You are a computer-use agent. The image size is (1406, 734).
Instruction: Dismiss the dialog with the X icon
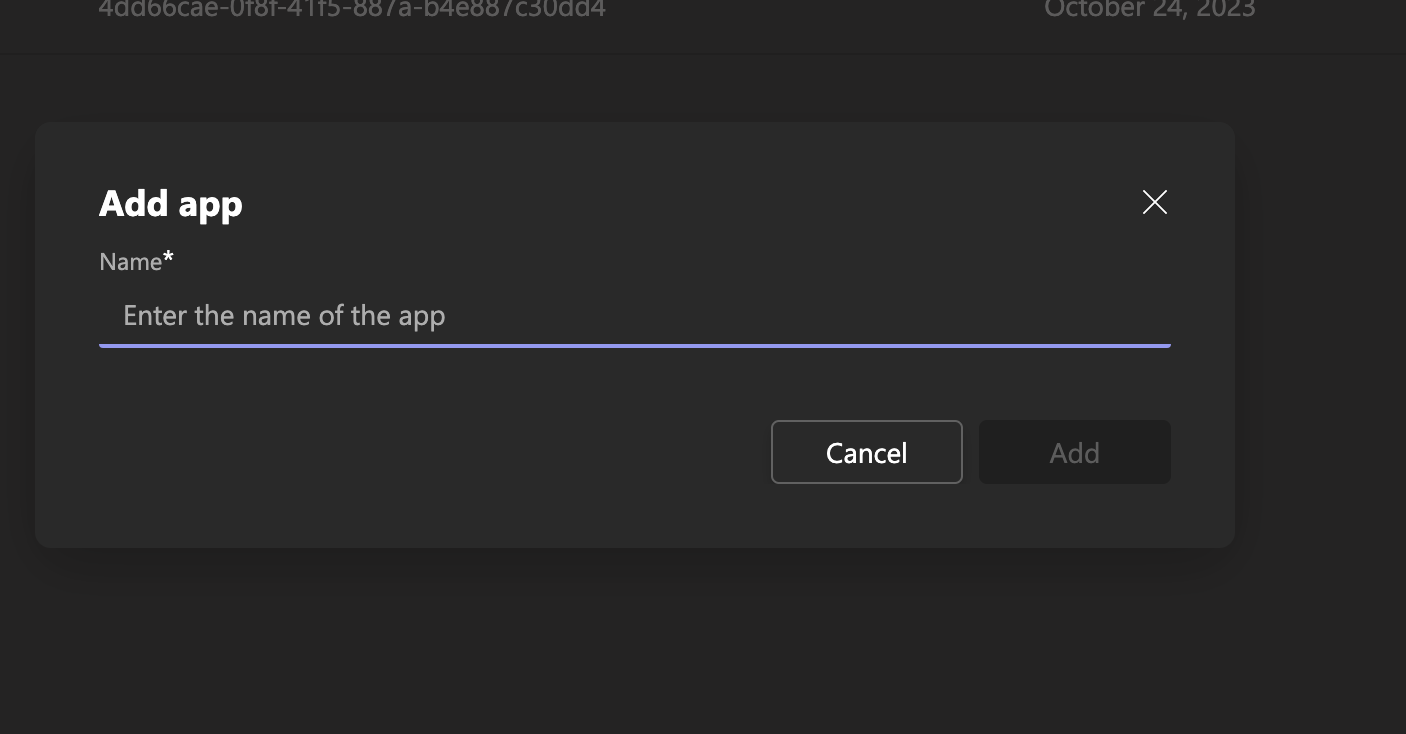[x=1154, y=202]
